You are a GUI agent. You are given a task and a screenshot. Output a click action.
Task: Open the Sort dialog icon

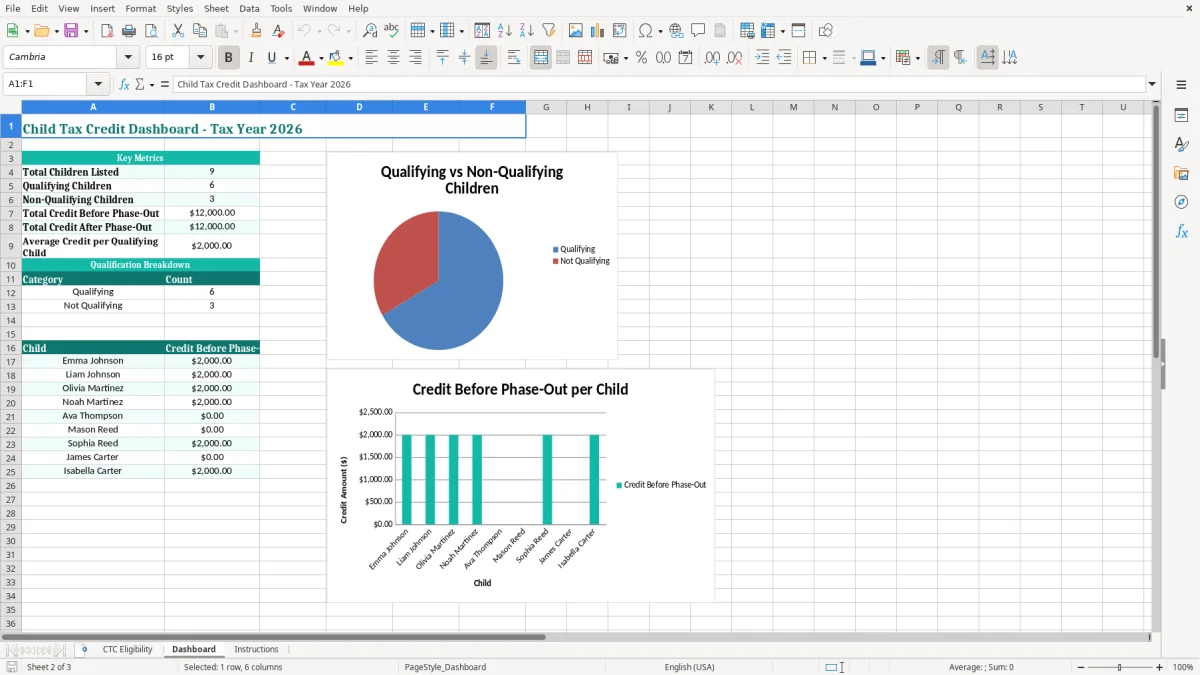coord(483,31)
